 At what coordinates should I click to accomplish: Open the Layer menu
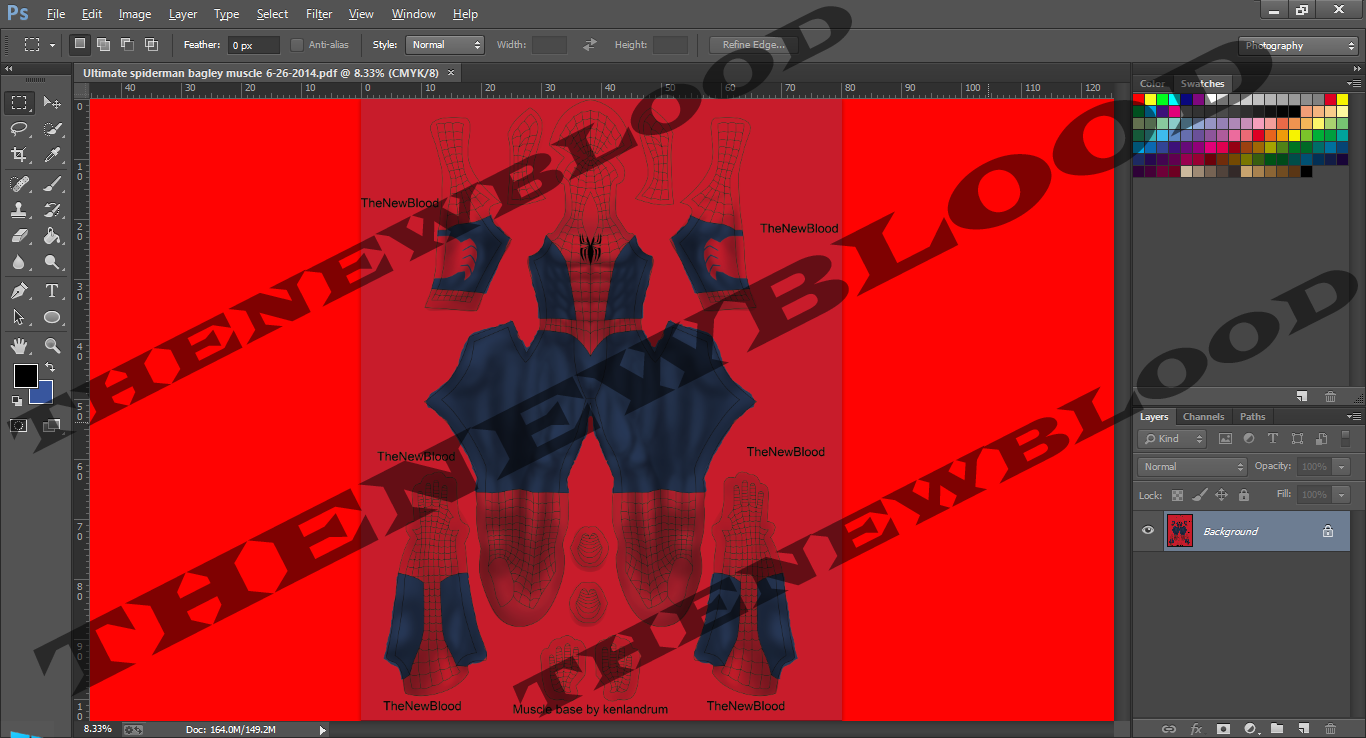[183, 14]
